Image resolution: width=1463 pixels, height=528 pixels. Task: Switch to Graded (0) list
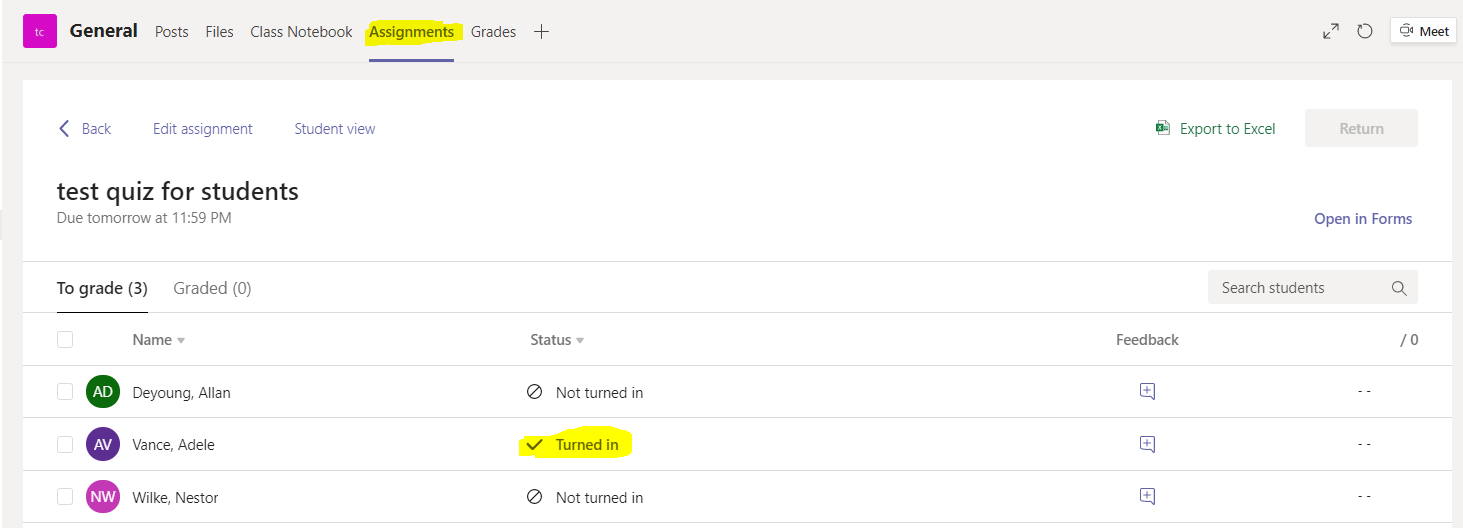pos(212,288)
